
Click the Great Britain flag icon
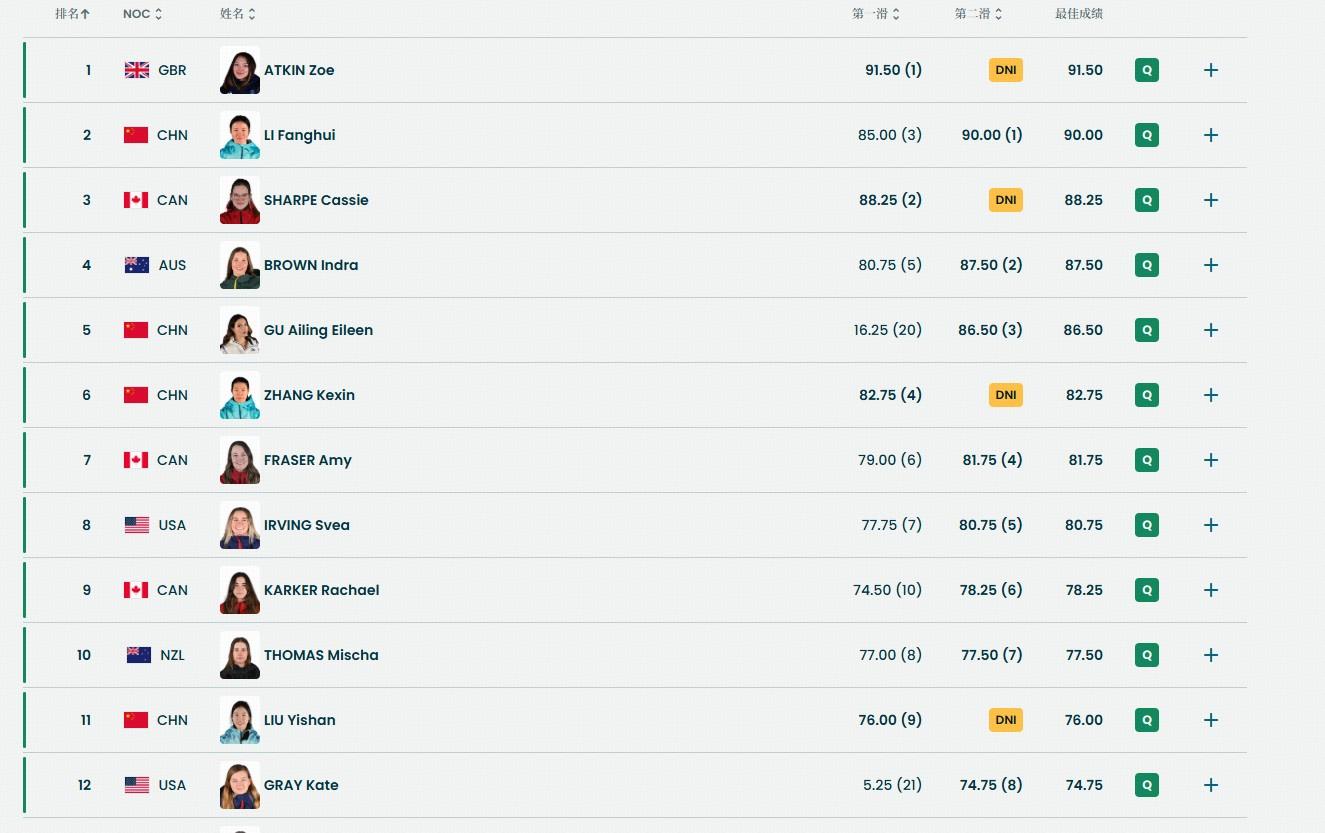click(x=137, y=70)
